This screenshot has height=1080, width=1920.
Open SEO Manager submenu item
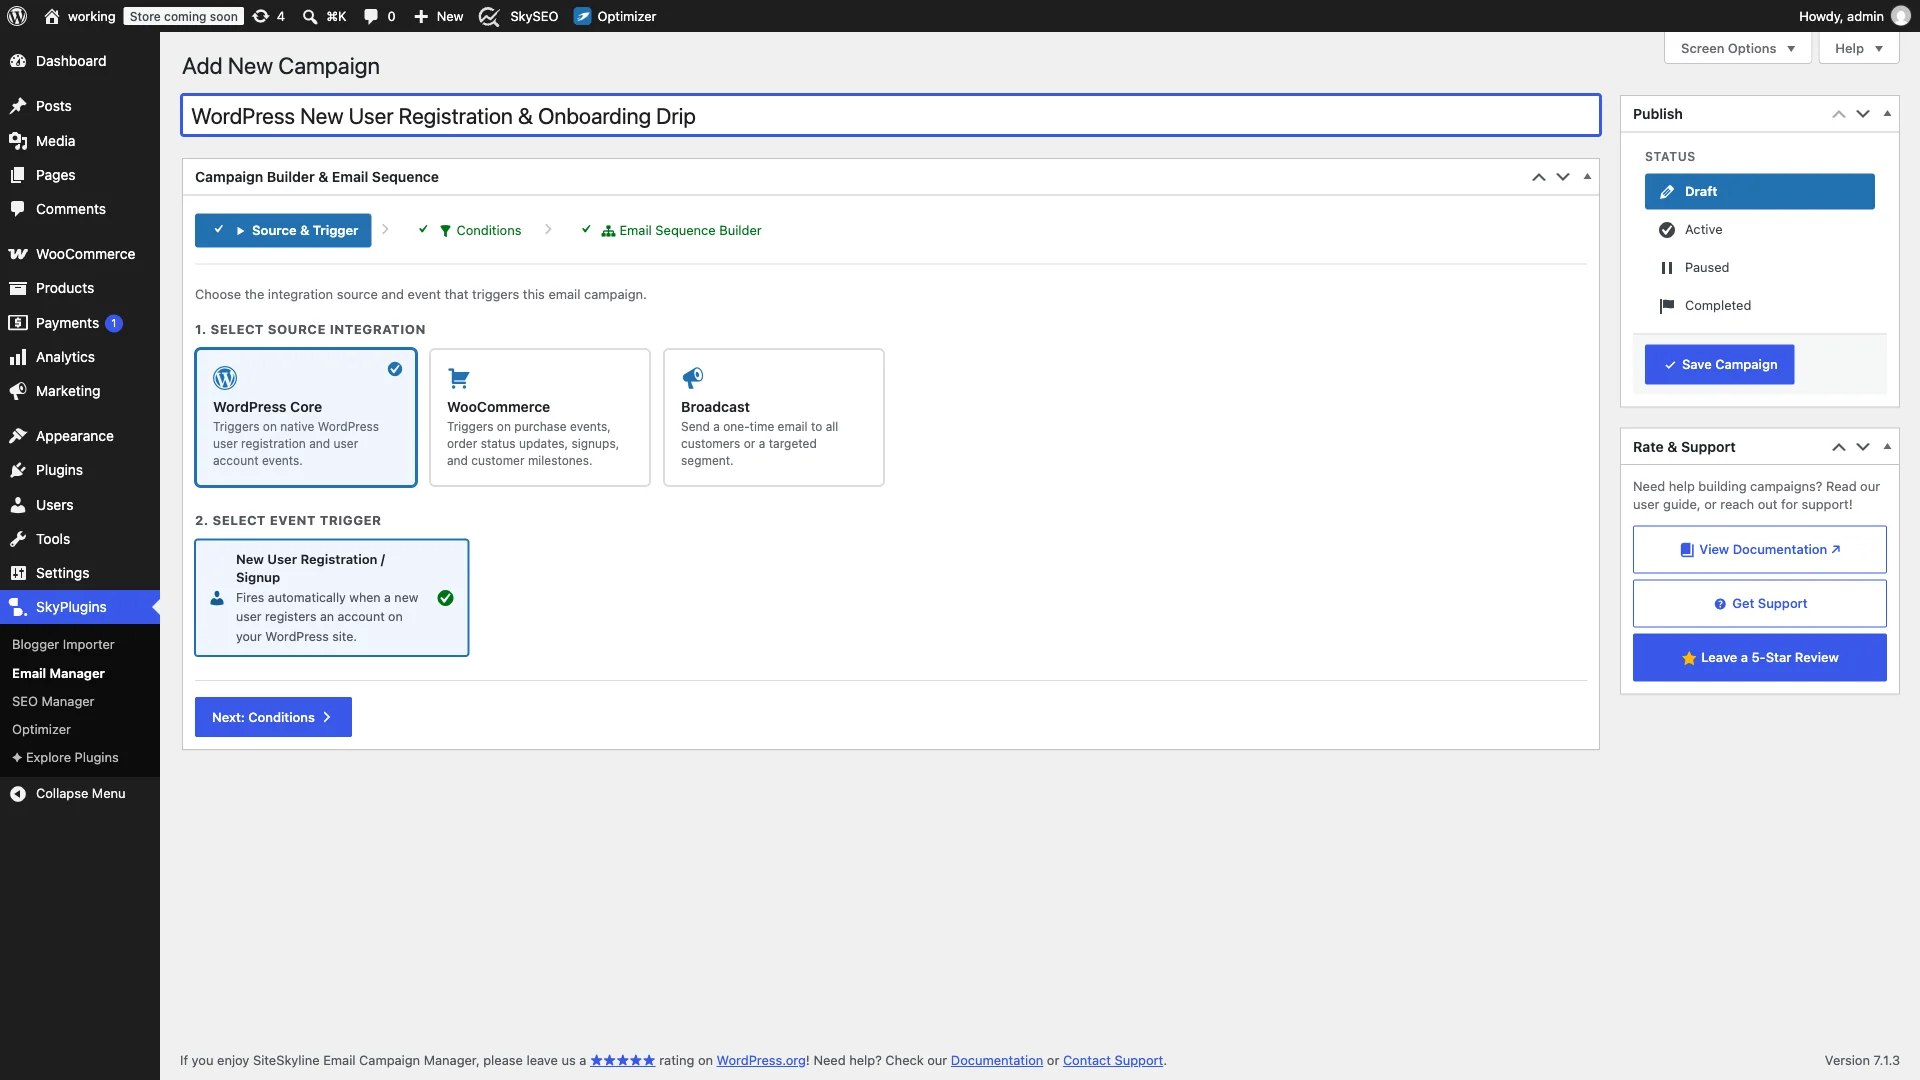(53, 702)
